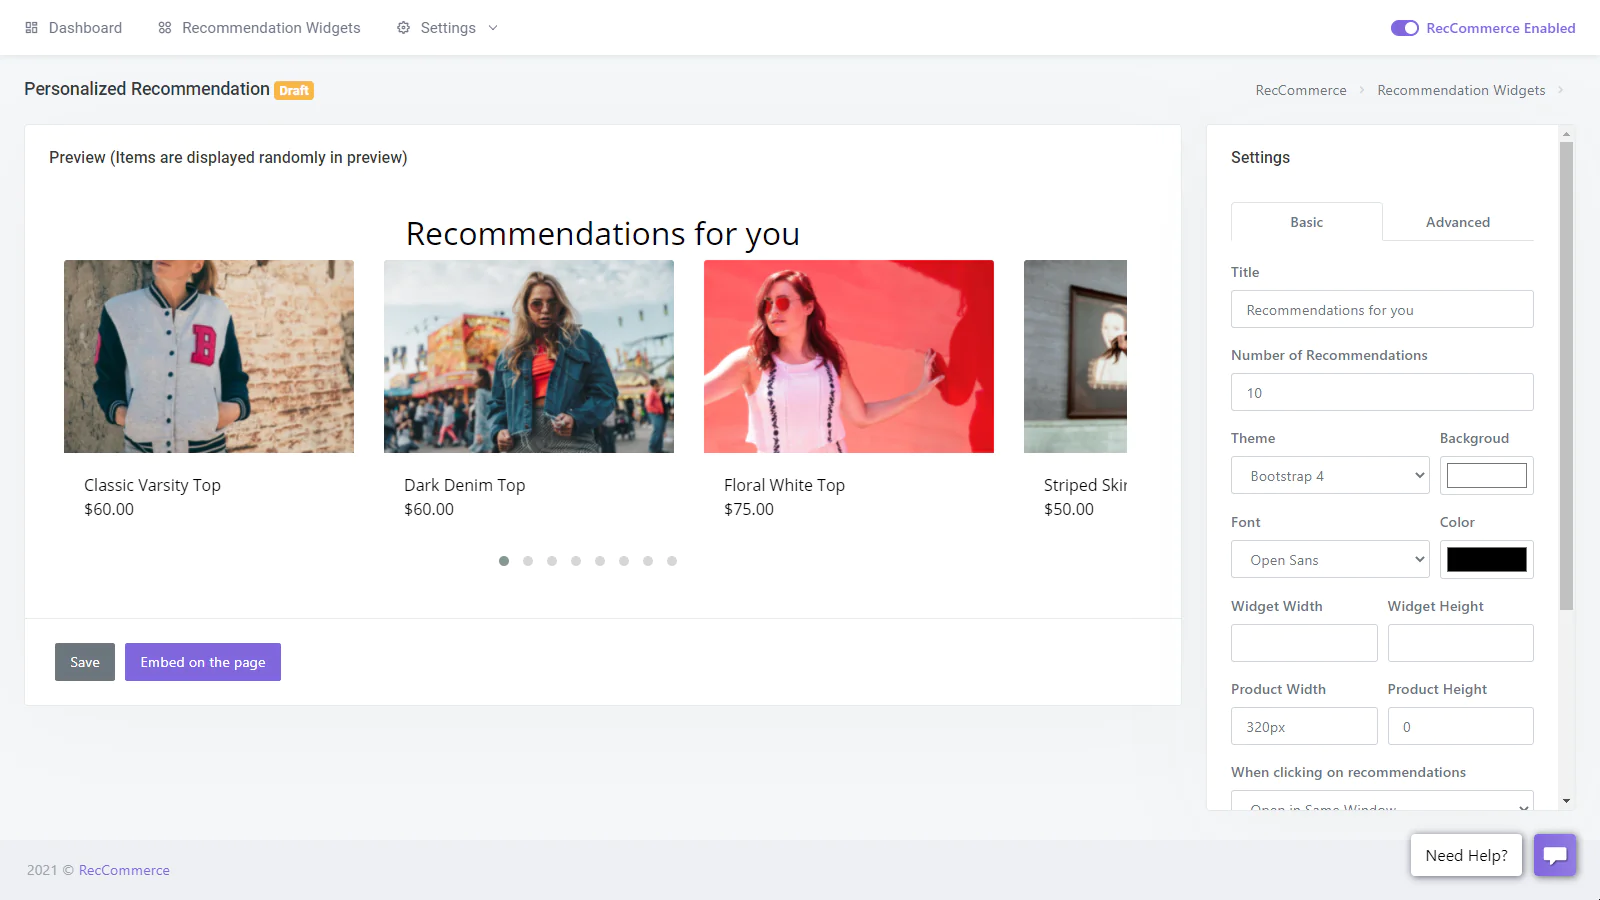The image size is (1600, 900).
Task: Jump to the last carousel slide dot
Action: (672, 561)
